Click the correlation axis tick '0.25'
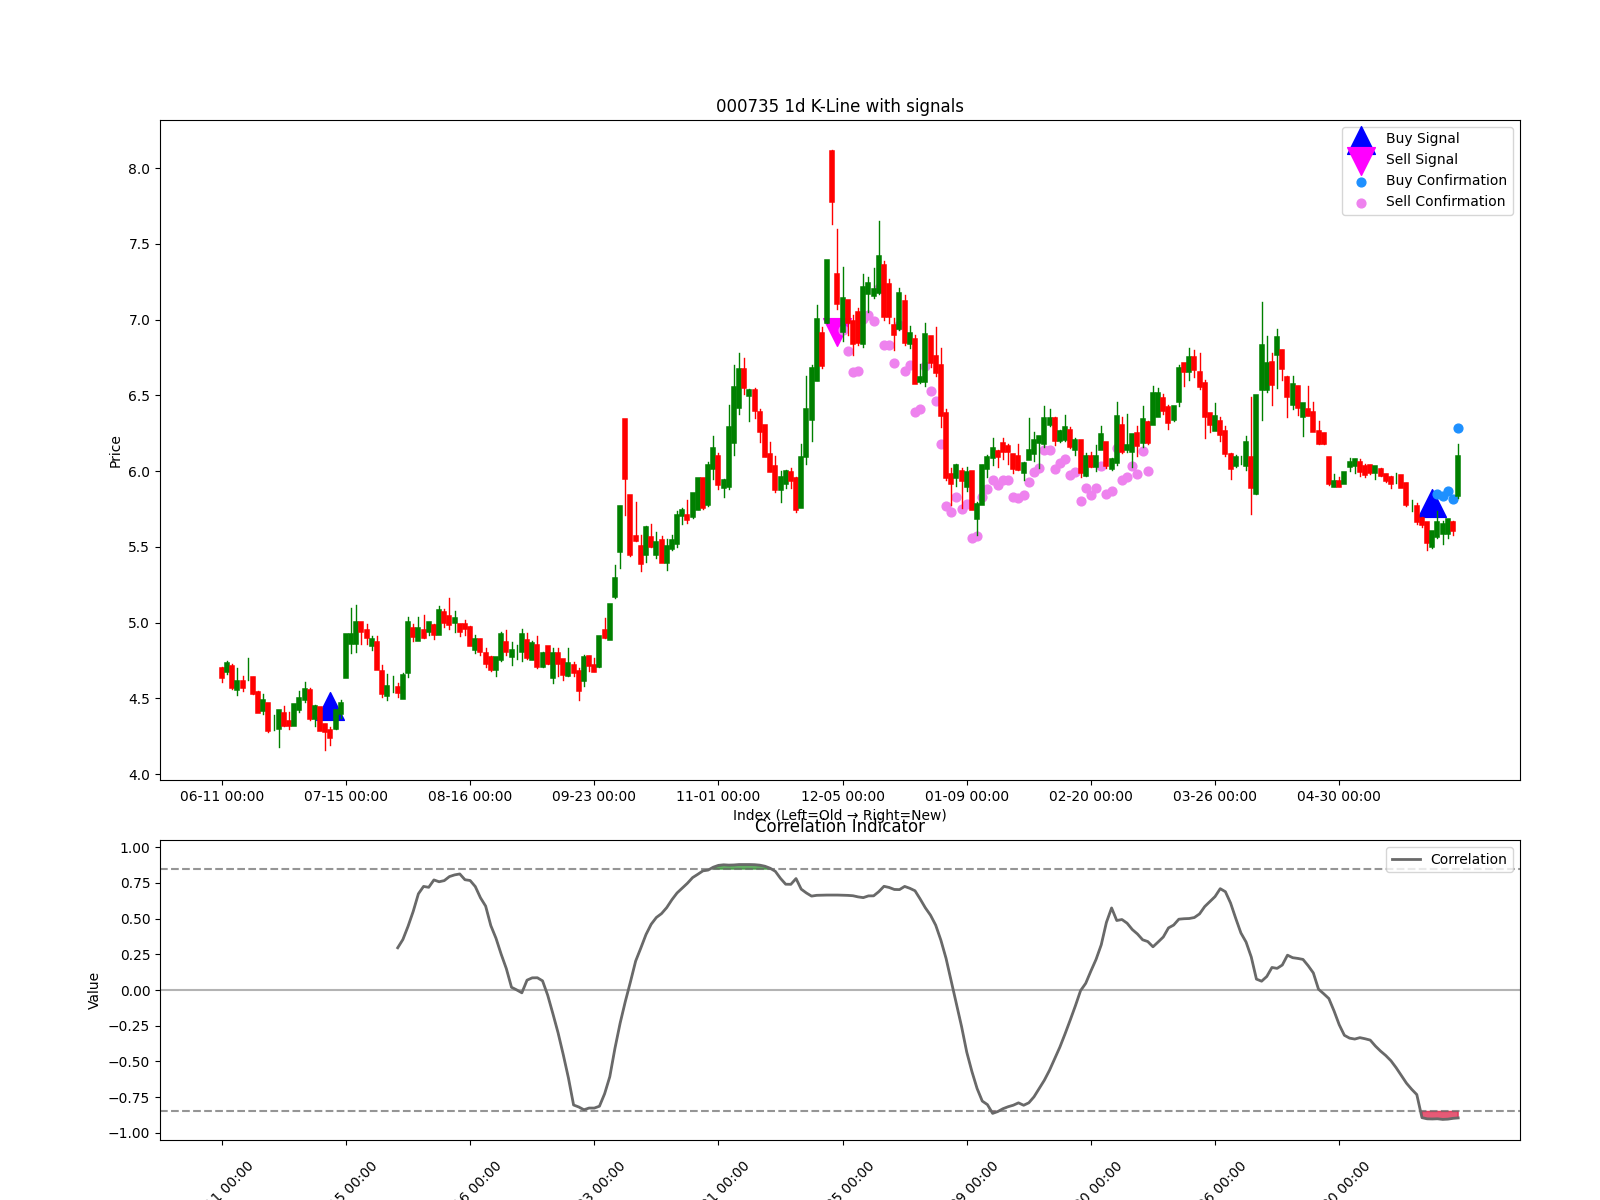This screenshot has height=1200, width=1600. pos(135,955)
